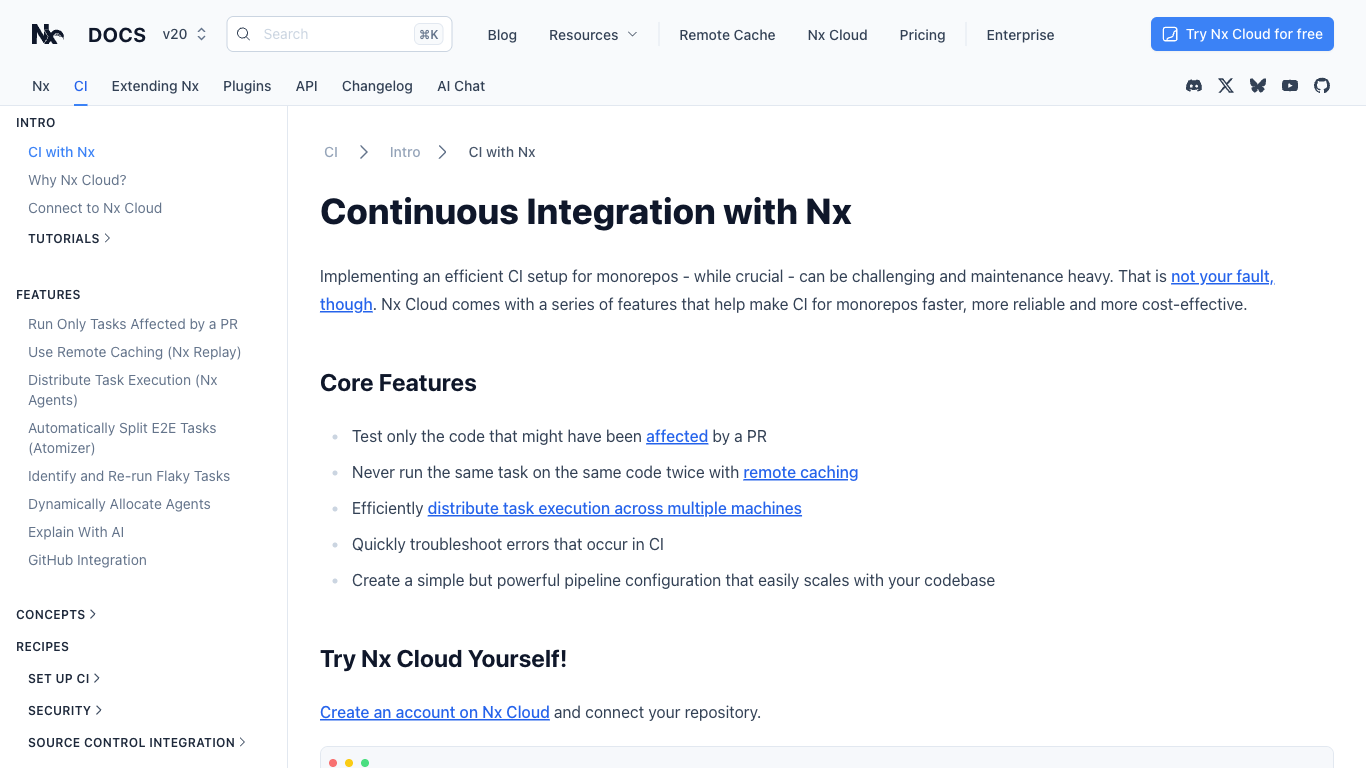This screenshot has width=1366, height=768.
Task: Open the Blog link
Action: tap(502, 35)
